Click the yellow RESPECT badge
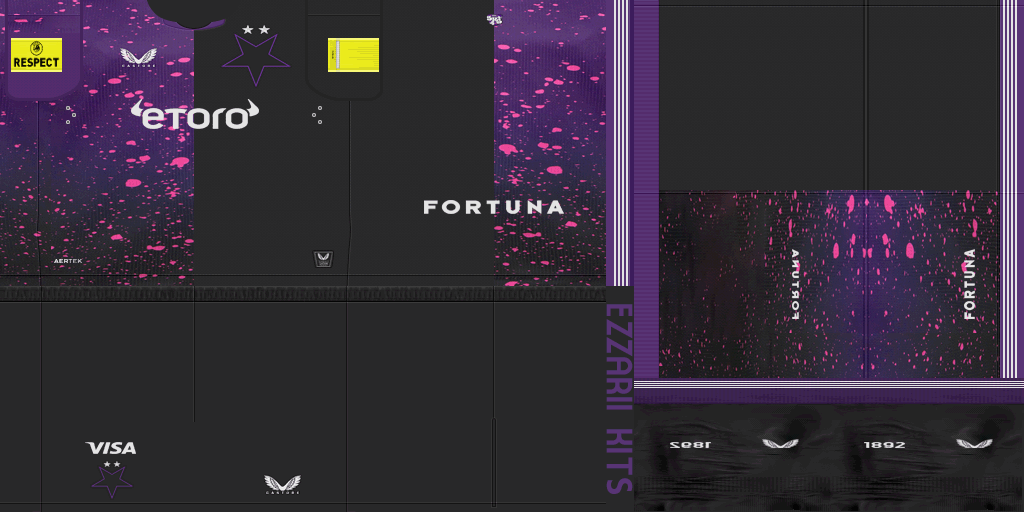 36,55
